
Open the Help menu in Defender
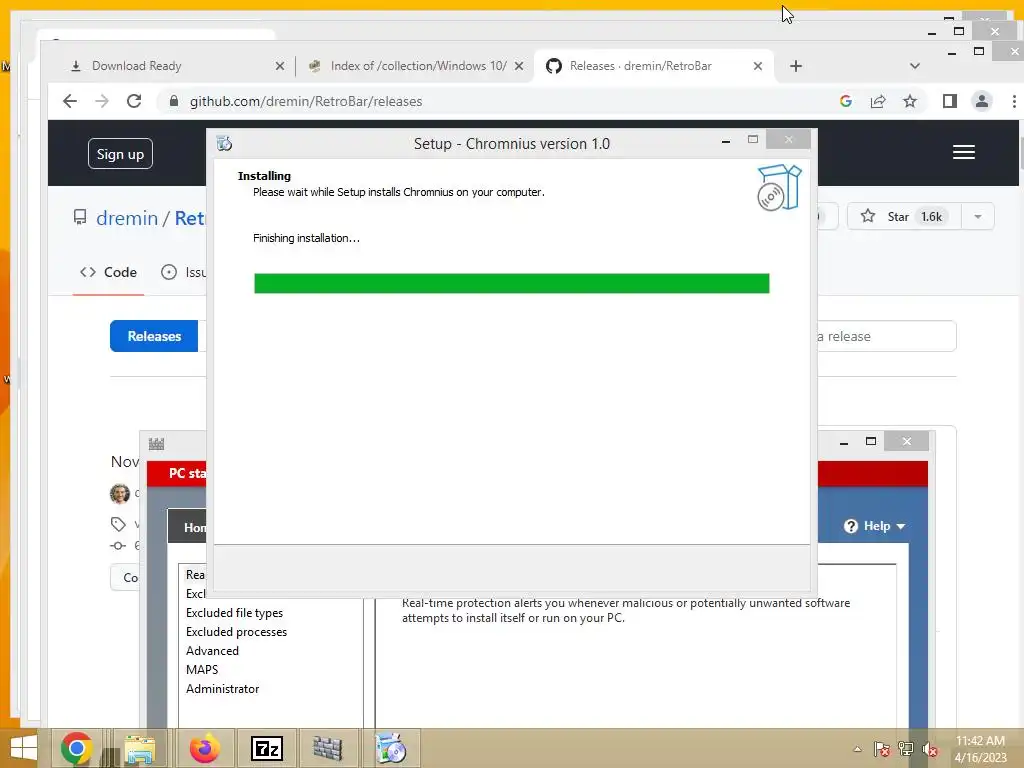pos(874,526)
